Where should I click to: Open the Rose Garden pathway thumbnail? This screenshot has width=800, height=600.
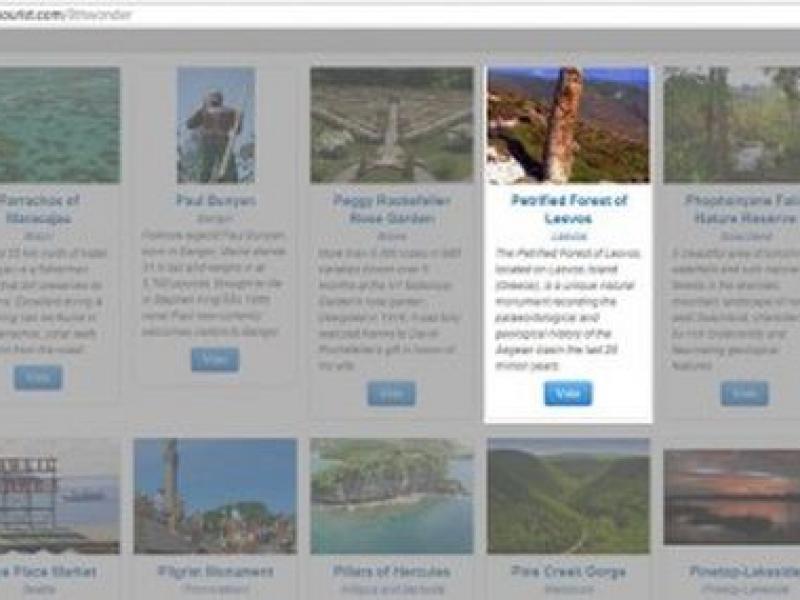click(391, 125)
